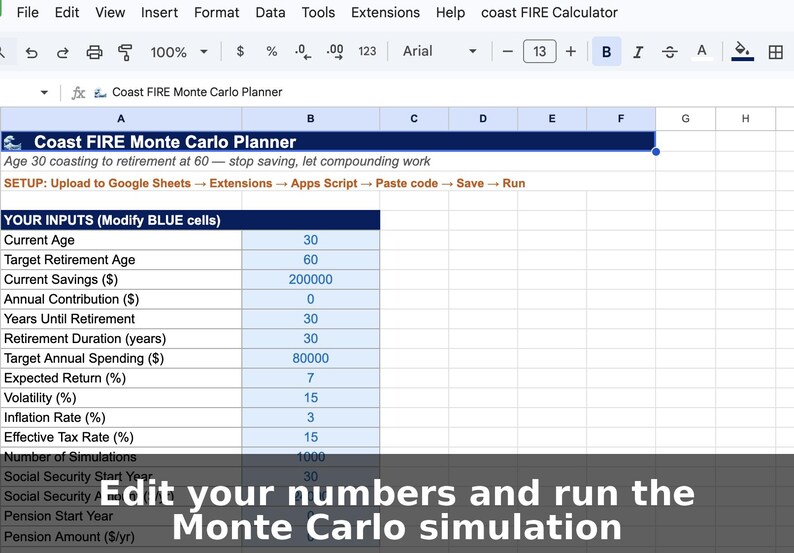794x553 pixels.
Task: Click the YOUR INPUTS header cell
Action: tap(190, 220)
